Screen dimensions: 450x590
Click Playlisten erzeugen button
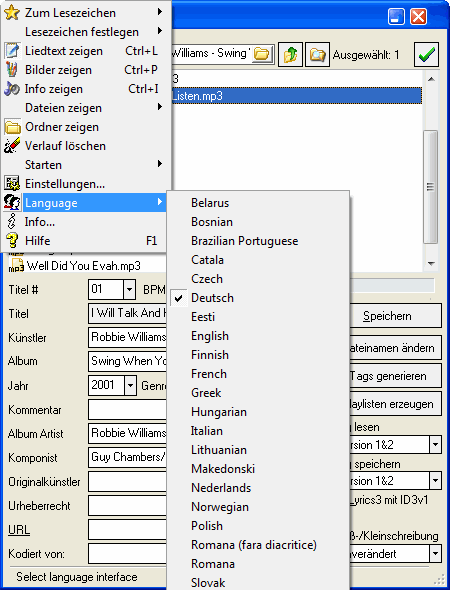[395, 404]
